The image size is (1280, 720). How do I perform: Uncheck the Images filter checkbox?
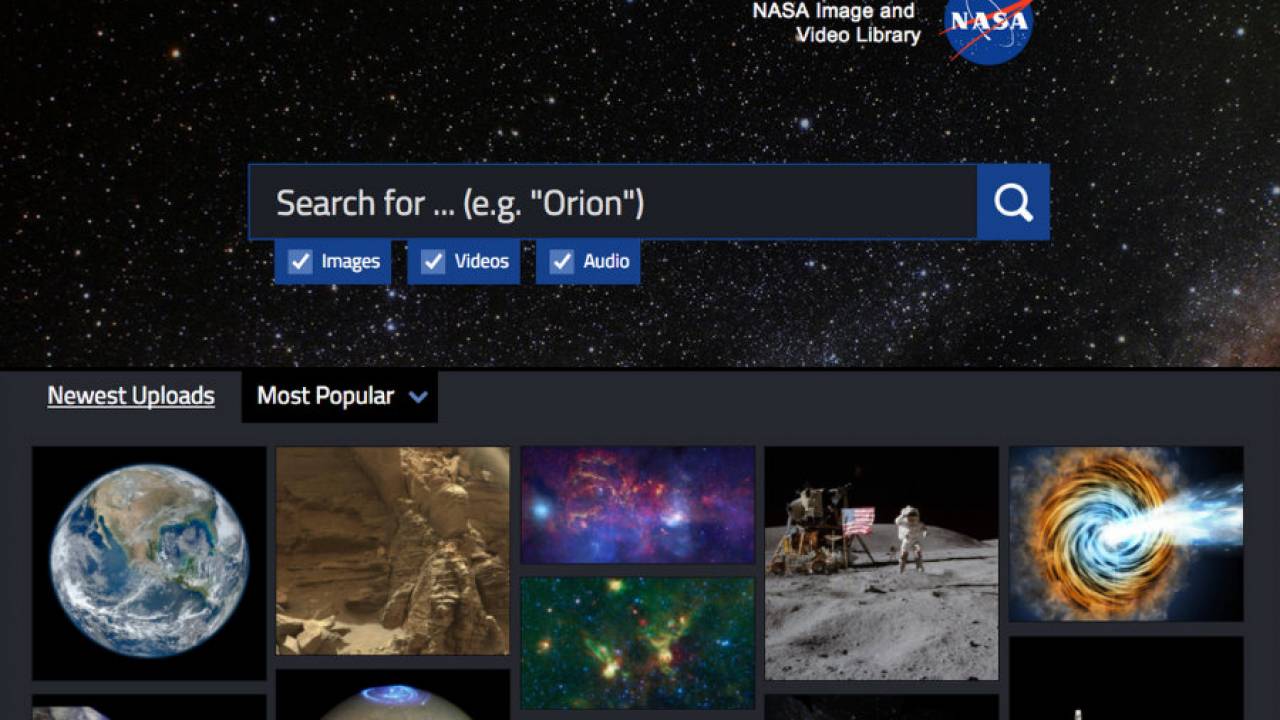click(300, 262)
